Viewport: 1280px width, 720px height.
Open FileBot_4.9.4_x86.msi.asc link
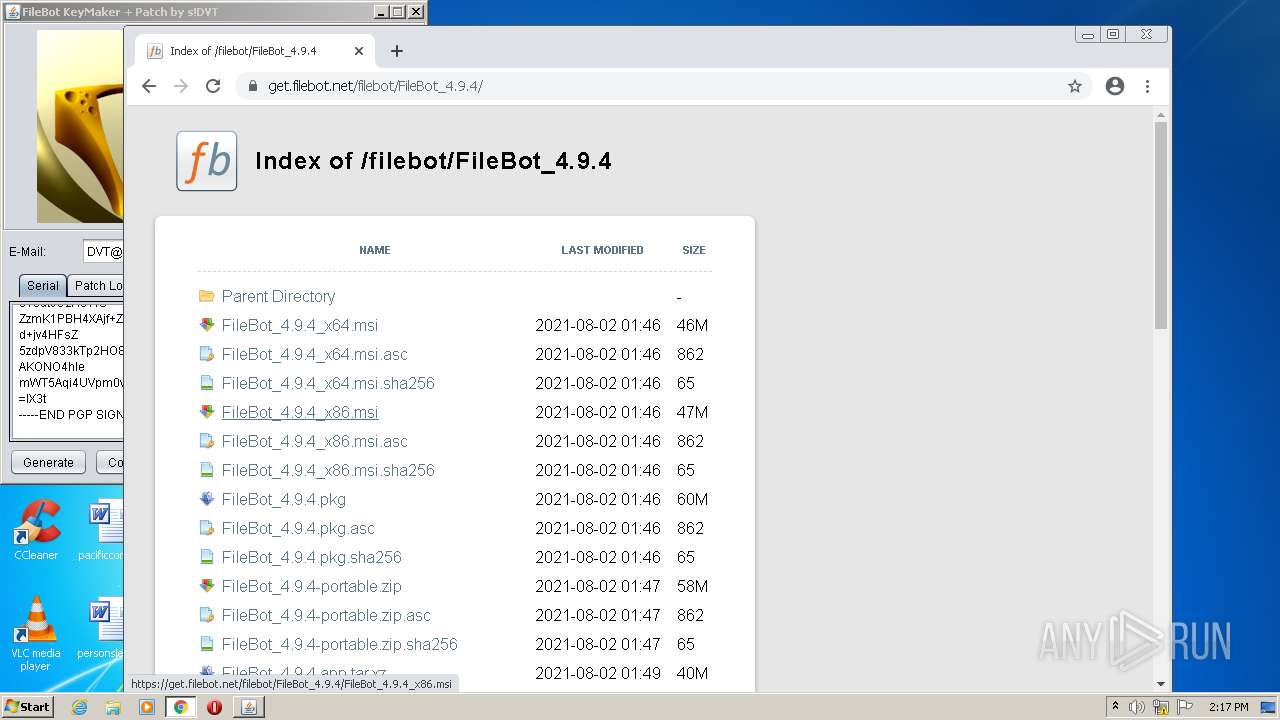315,441
